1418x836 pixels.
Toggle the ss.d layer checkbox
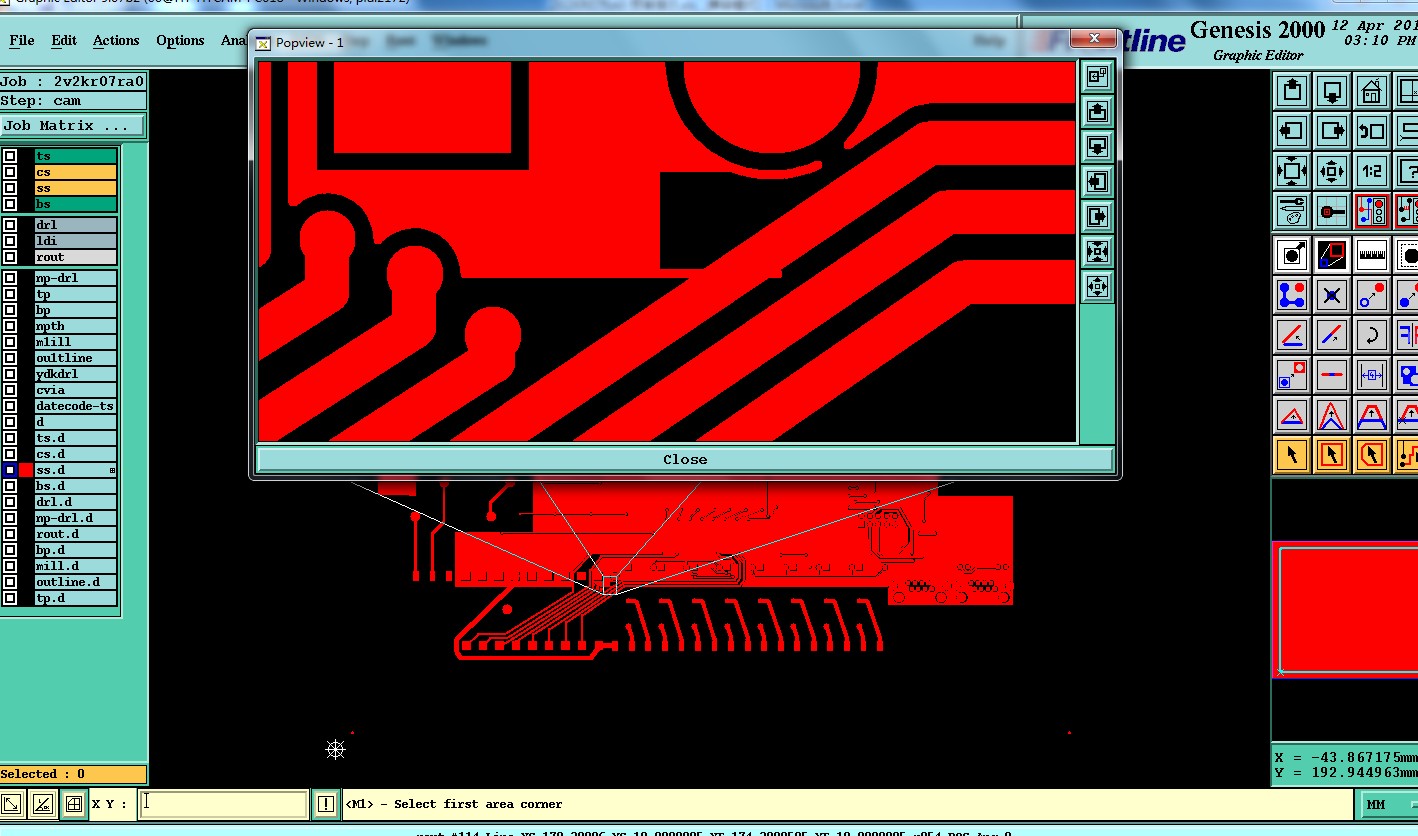tap(10, 470)
